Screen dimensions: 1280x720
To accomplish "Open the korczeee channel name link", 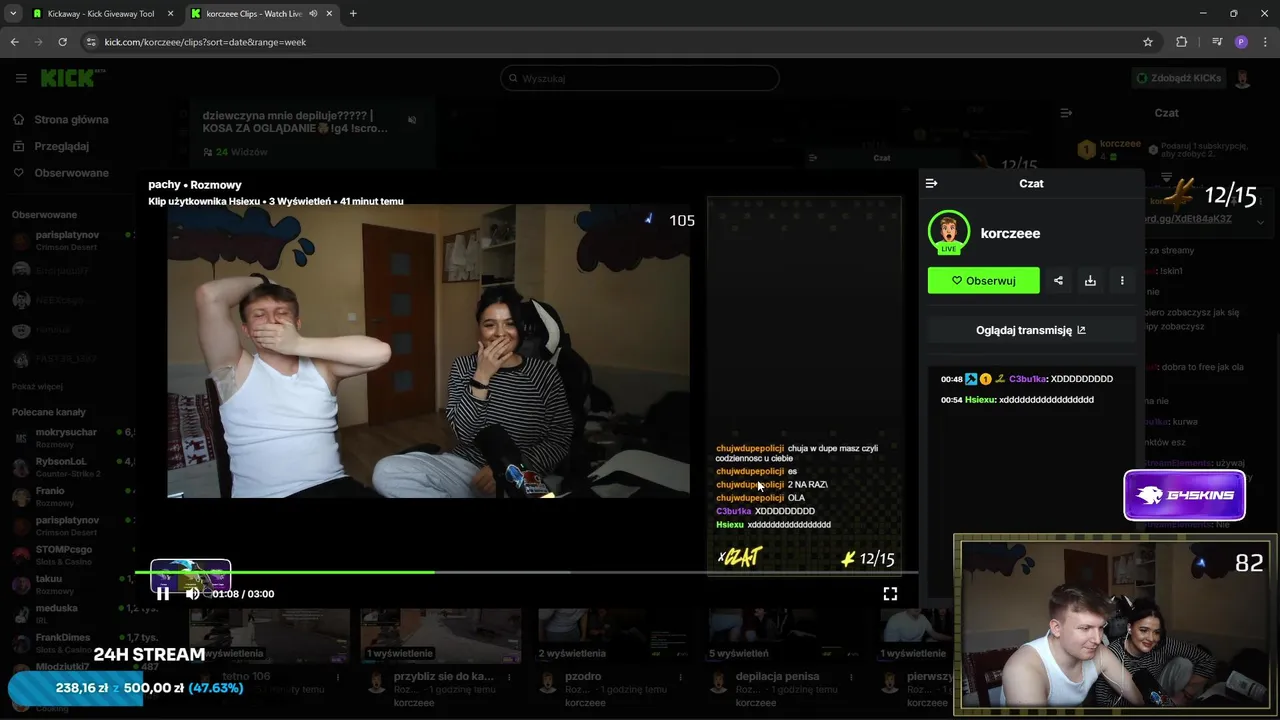I will (1010, 233).
